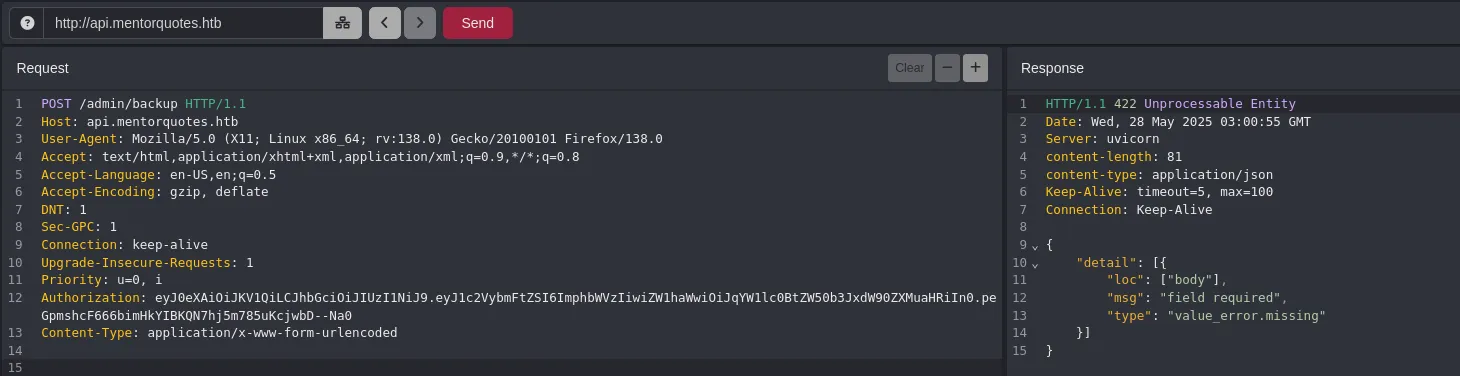This screenshot has width=1460, height=376.
Task: Select the Response panel title
Action: 1052,68
